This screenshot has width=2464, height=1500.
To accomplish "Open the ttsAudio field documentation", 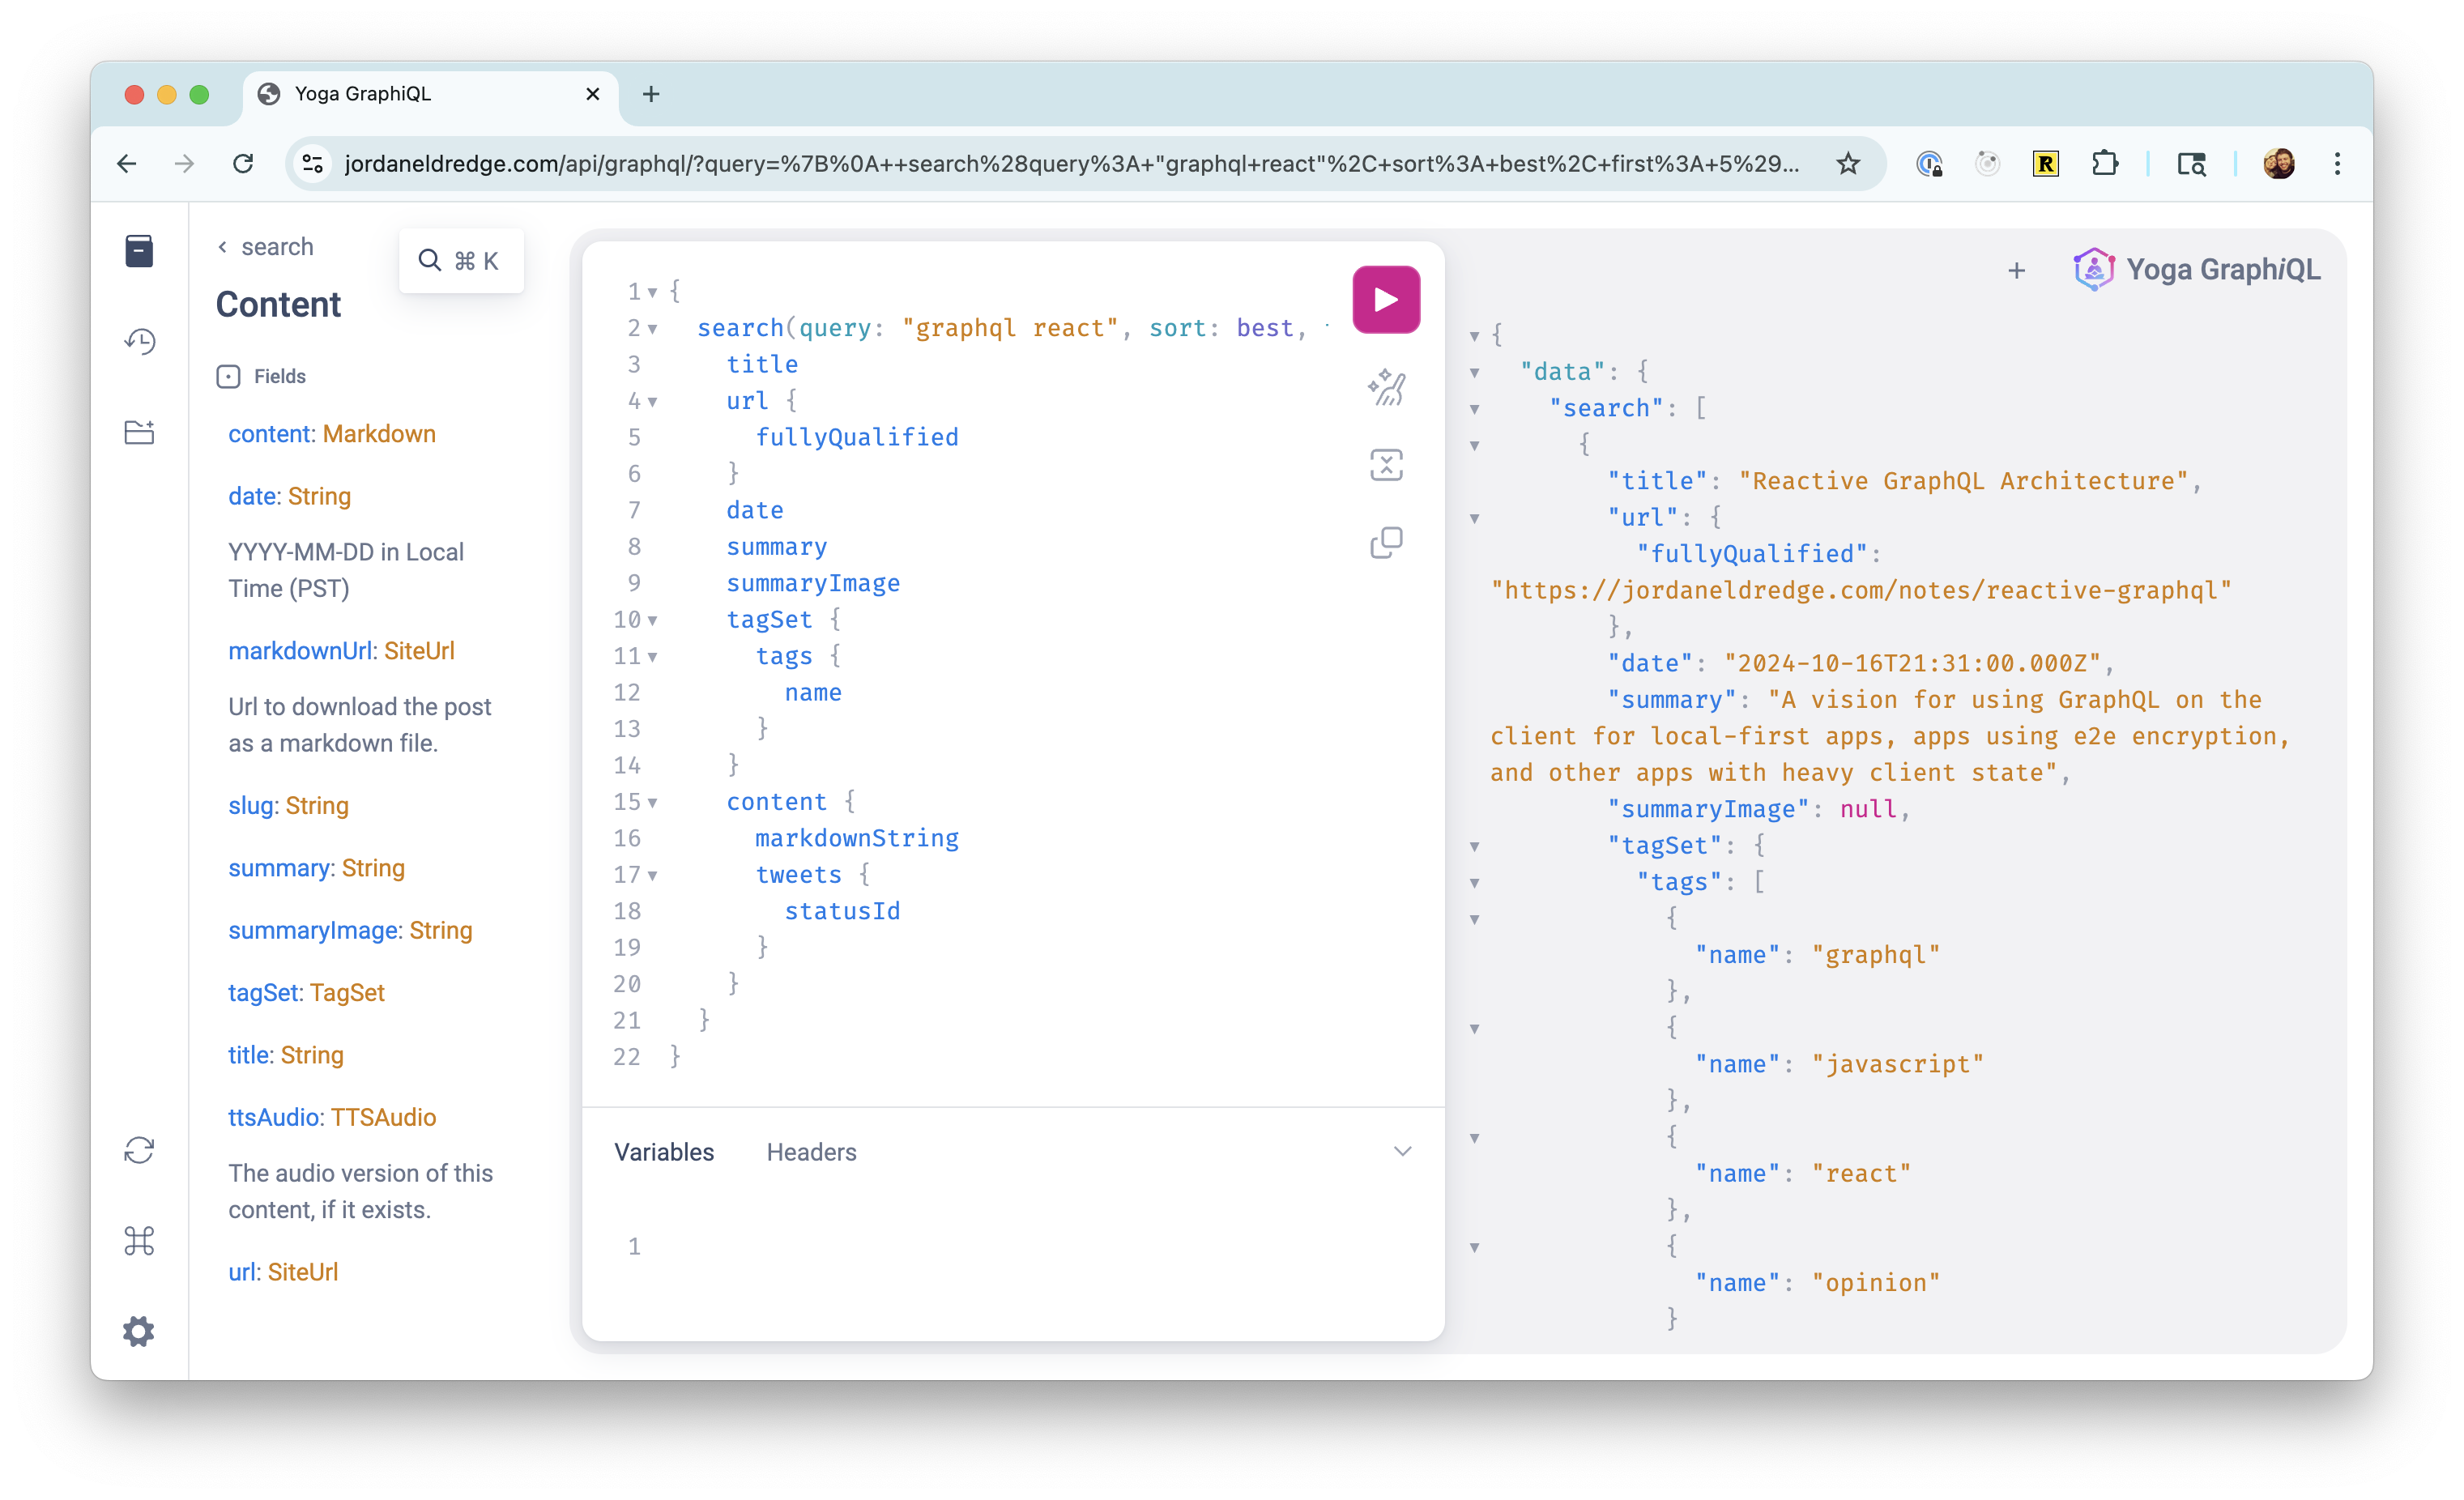I will tap(274, 1117).
